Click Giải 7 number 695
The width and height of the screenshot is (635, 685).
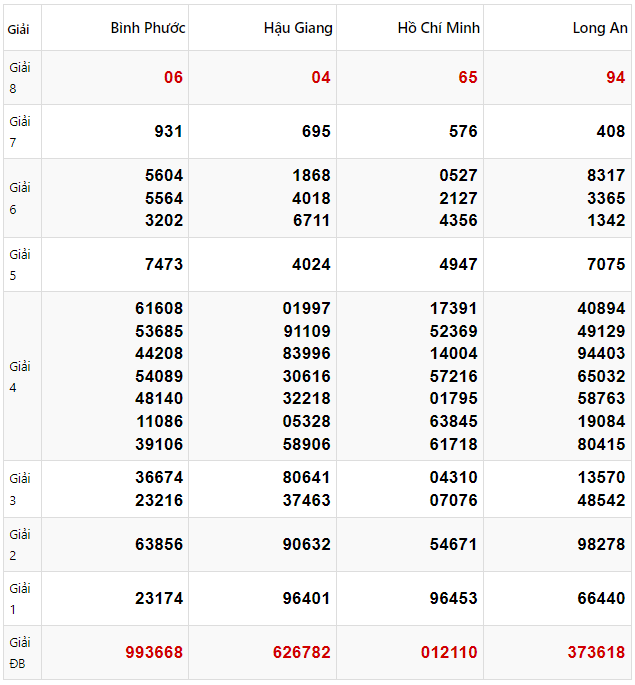coord(316,132)
